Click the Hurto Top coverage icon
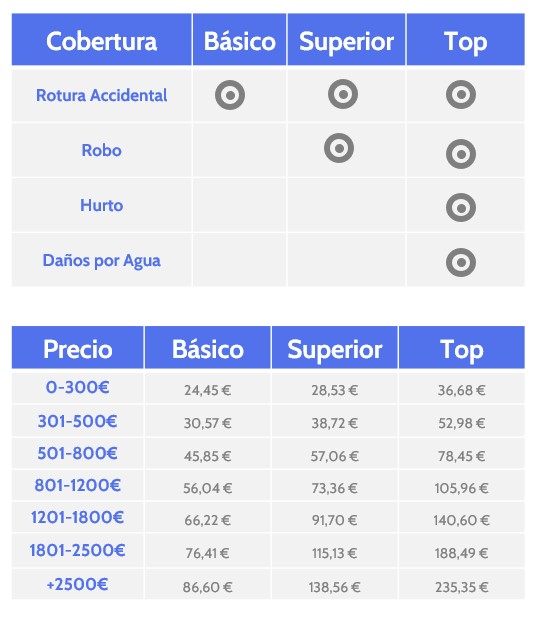Screen dimensions: 540x617 click(x=461, y=207)
